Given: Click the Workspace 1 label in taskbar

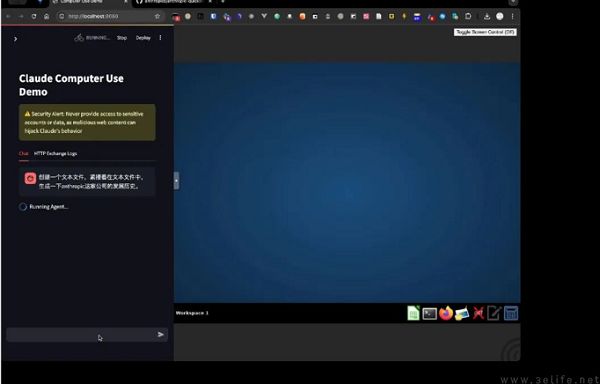Looking at the screenshot, I should pos(192,313).
